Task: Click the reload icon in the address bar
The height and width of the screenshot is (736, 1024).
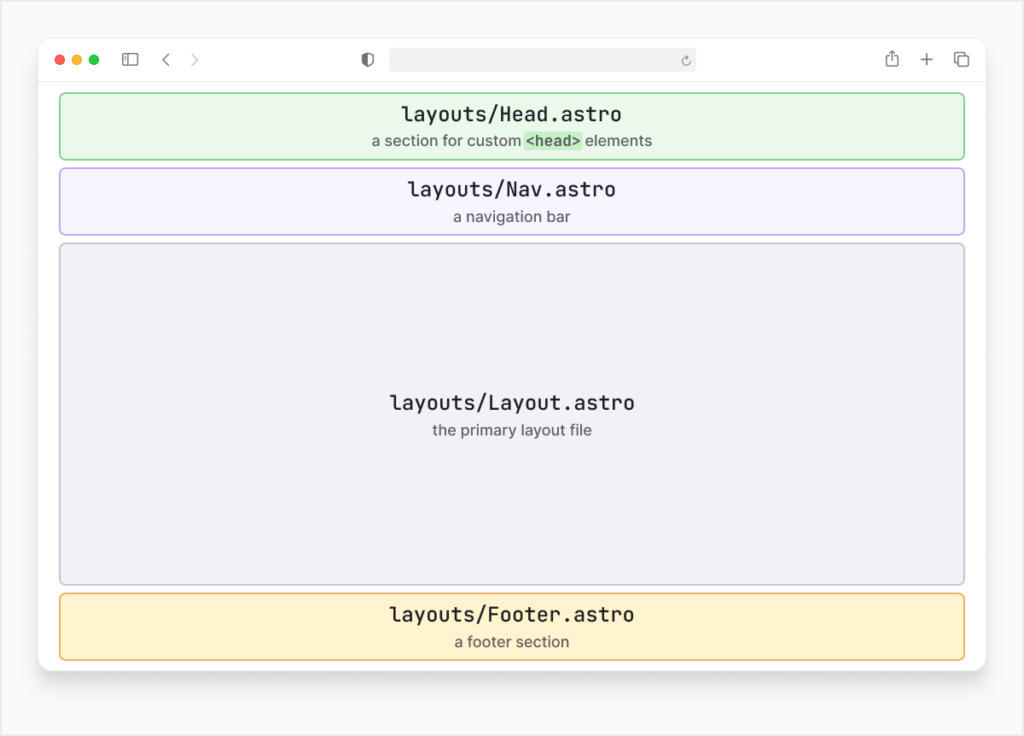Action: (x=685, y=60)
